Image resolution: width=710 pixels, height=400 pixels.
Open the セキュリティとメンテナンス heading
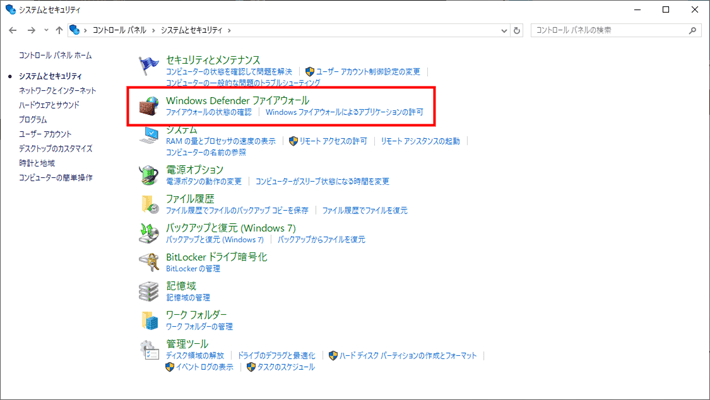213,60
